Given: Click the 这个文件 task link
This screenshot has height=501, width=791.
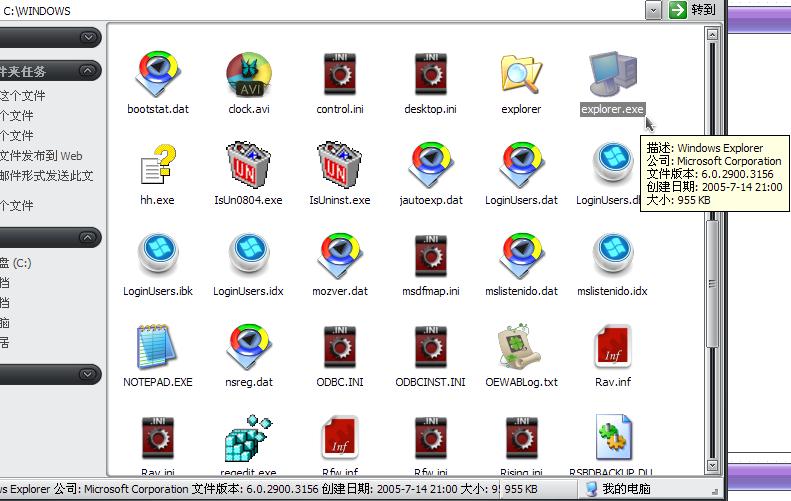Looking at the screenshot, I should click(23, 95).
